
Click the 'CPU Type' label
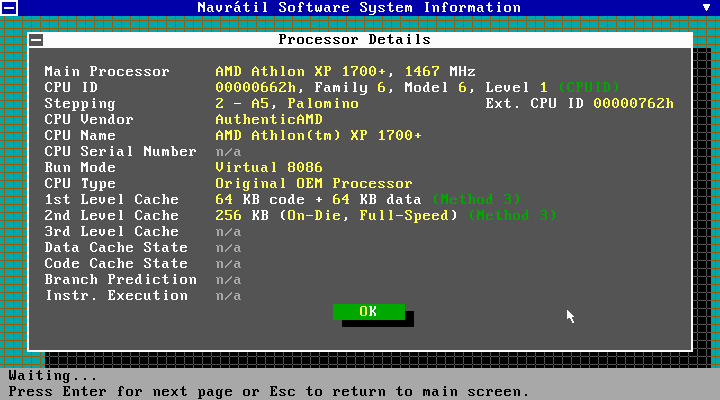point(80,184)
